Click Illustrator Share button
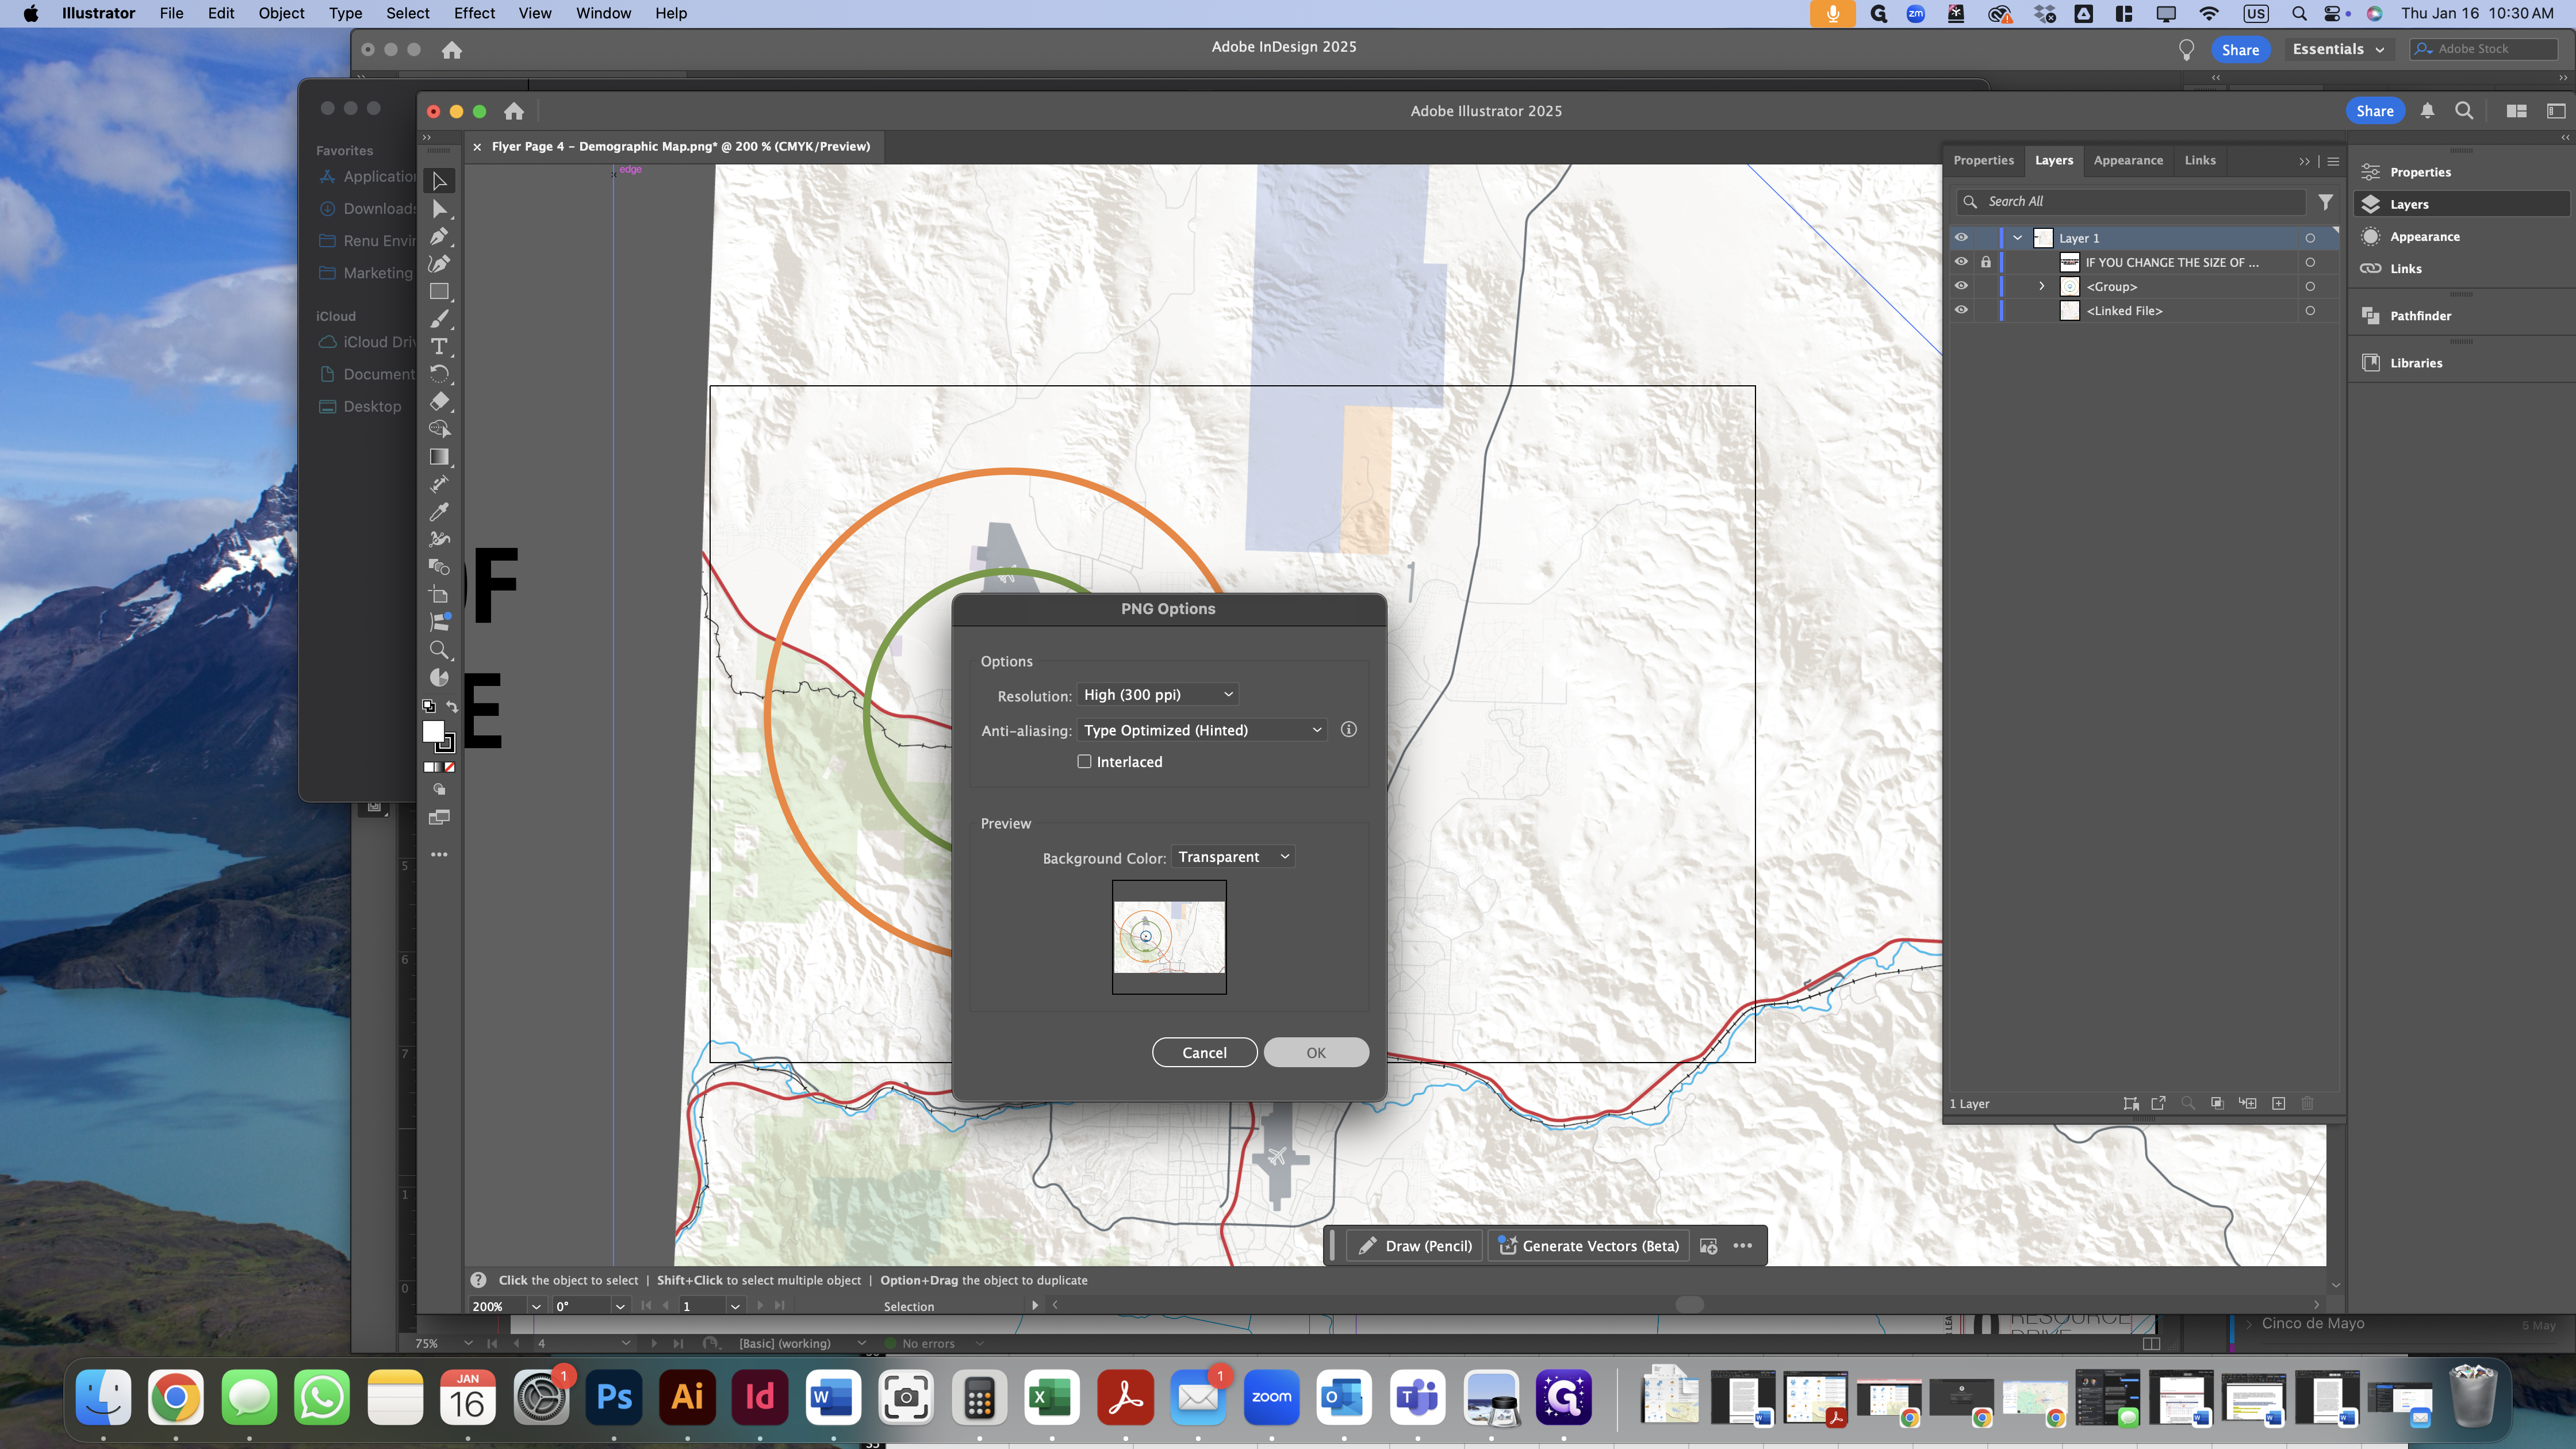 click(x=2374, y=111)
